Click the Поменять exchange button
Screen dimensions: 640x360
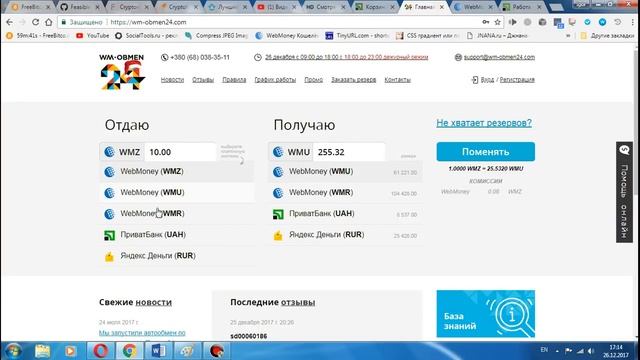click(x=485, y=152)
